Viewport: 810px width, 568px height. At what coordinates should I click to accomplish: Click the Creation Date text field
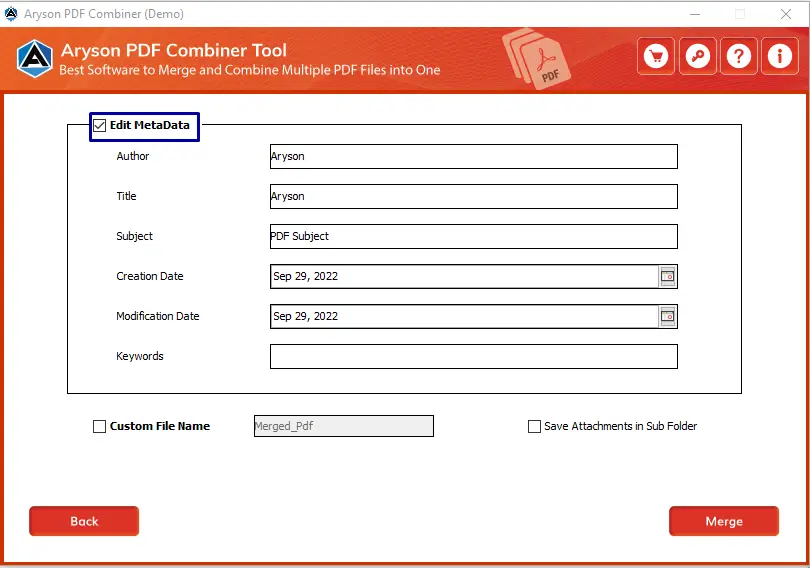[462, 277]
